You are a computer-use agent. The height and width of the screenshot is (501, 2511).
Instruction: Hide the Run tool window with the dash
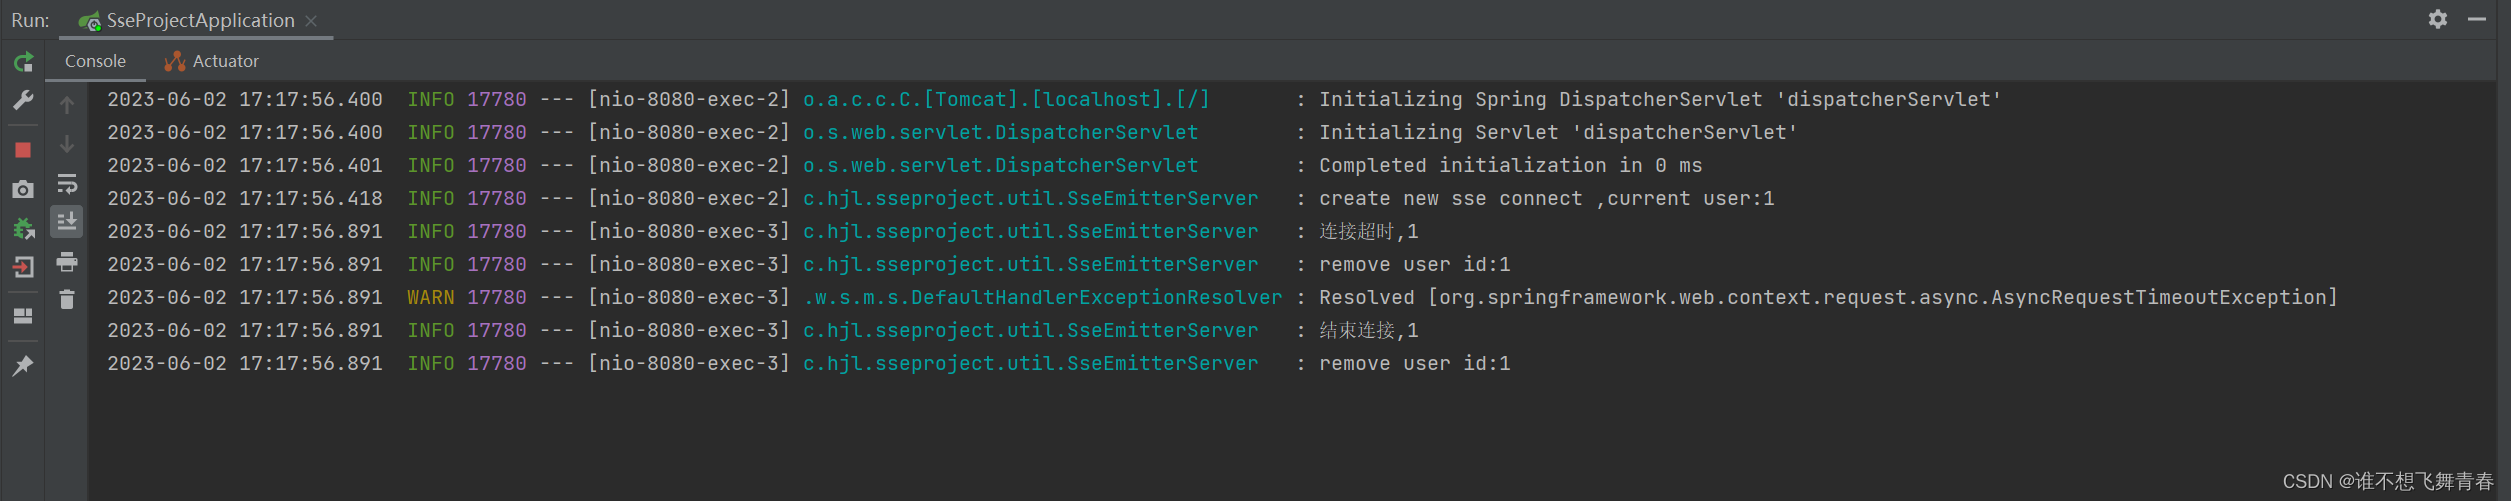click(x=2477, y=19)
